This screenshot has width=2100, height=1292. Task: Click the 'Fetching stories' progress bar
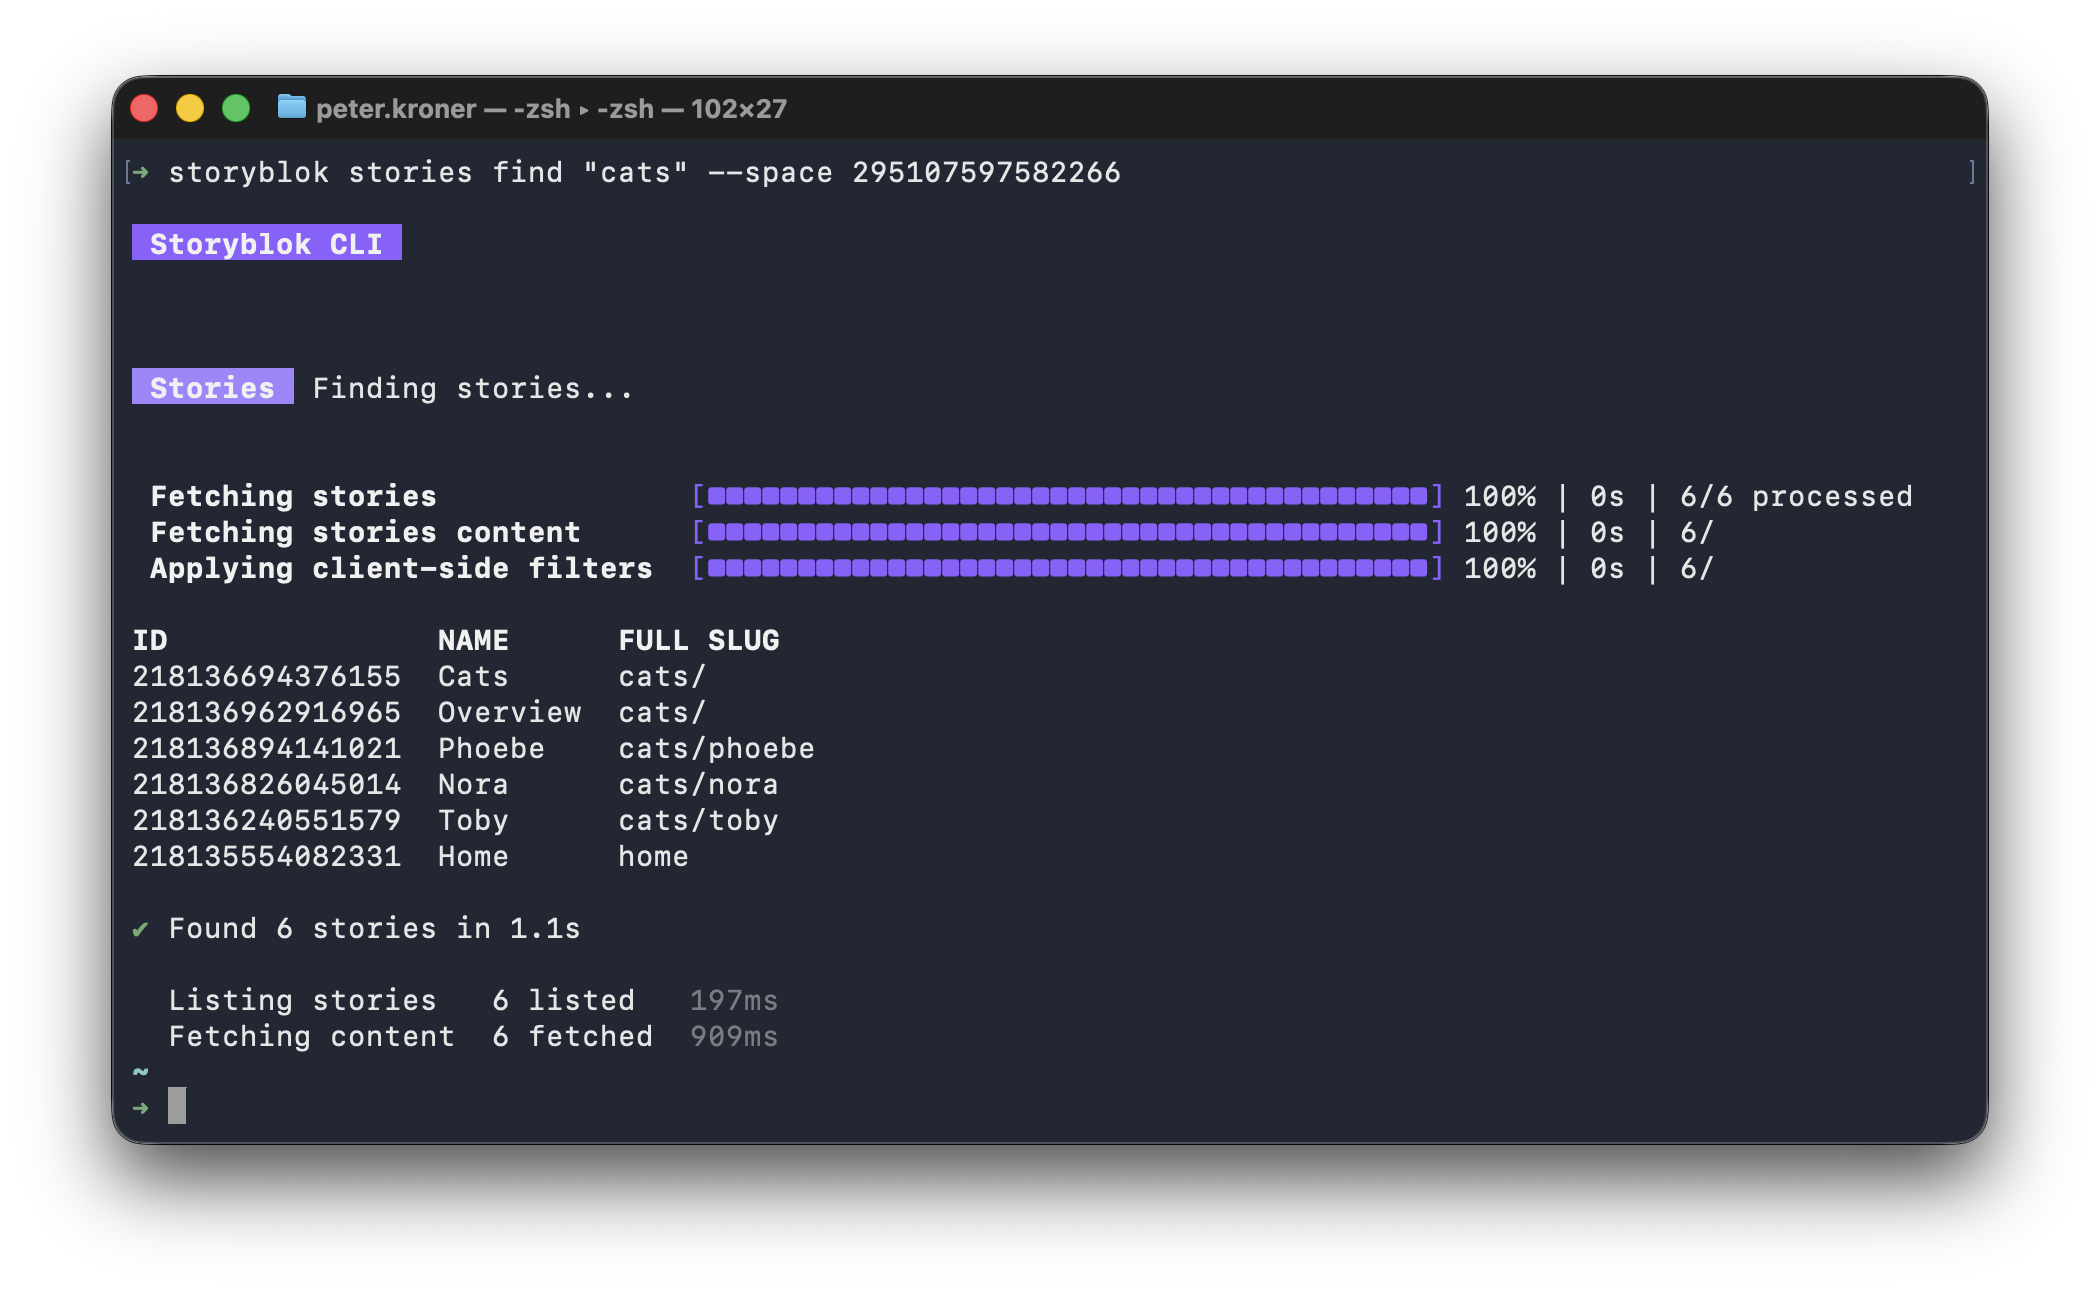tap(1067, 496)
